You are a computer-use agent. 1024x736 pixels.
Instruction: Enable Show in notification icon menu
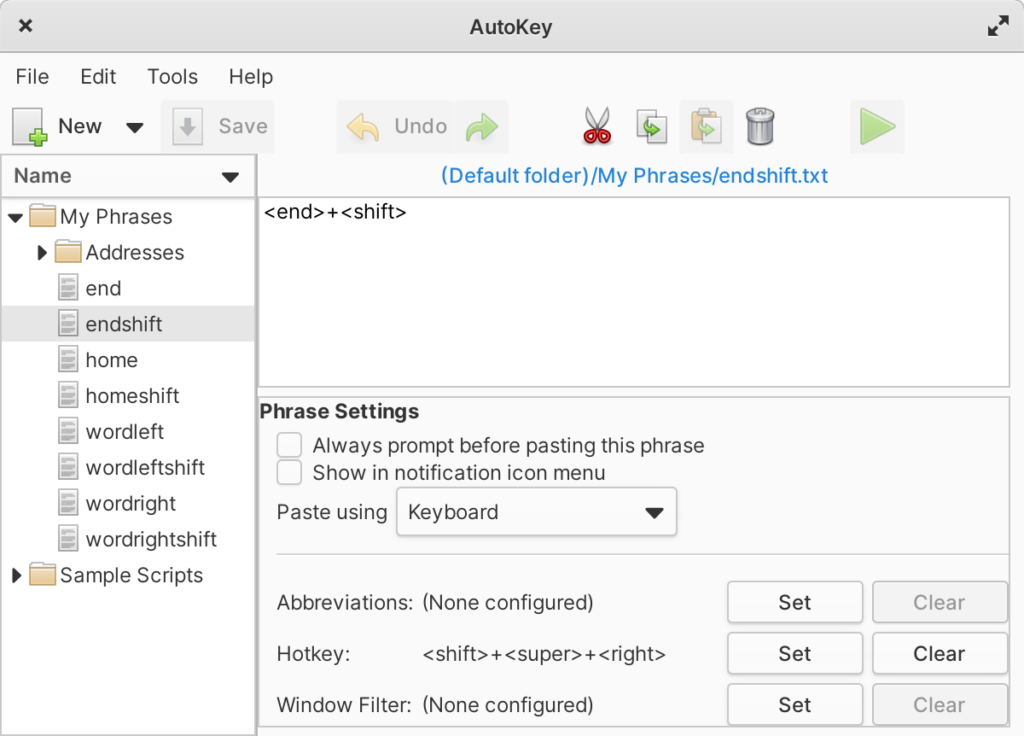[289, 473]
